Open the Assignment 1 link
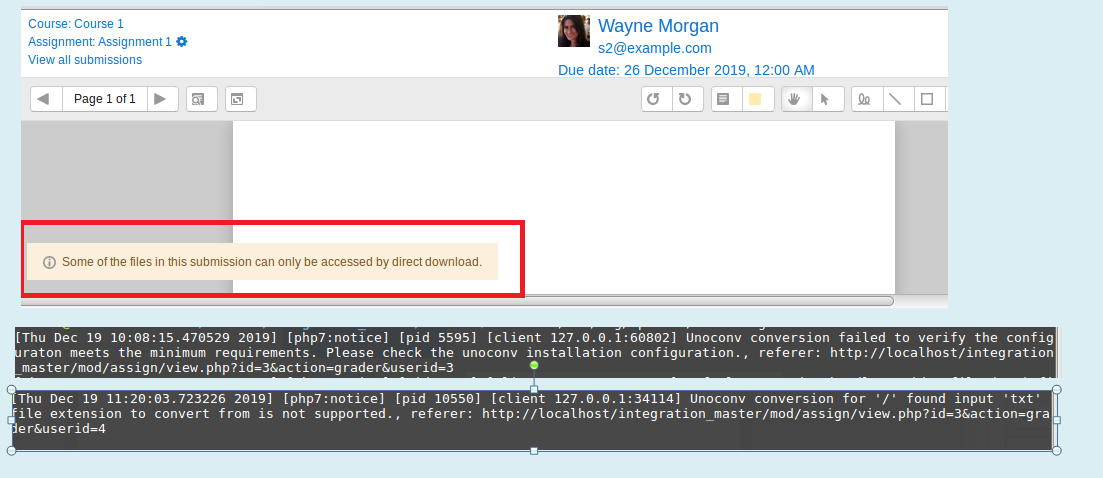Viewport: 1103px width, 478px height. click(100, 42)
